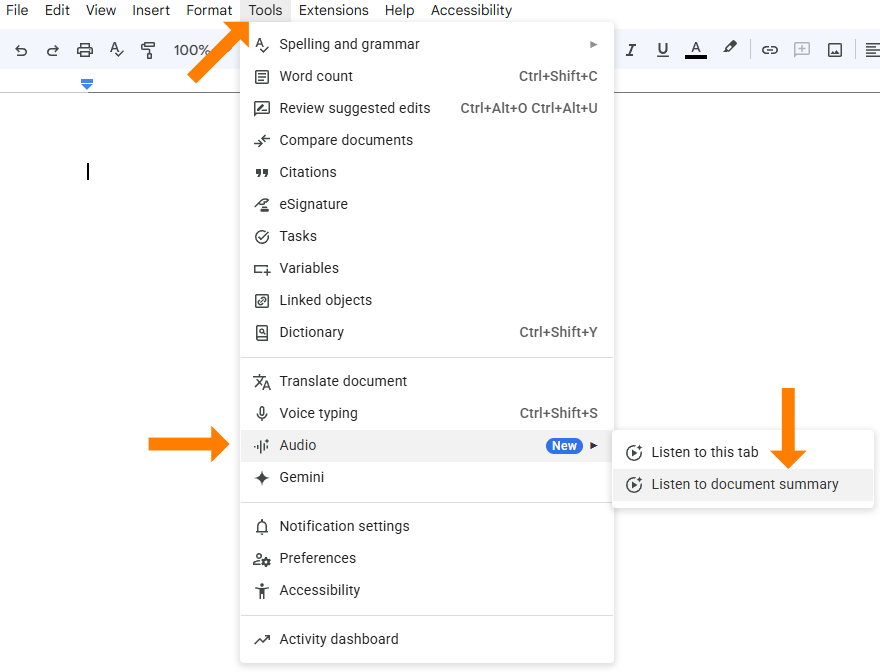Insert an image from the toolbar
The height and width of the screenshot is (672, 880).
click(834, 49)
